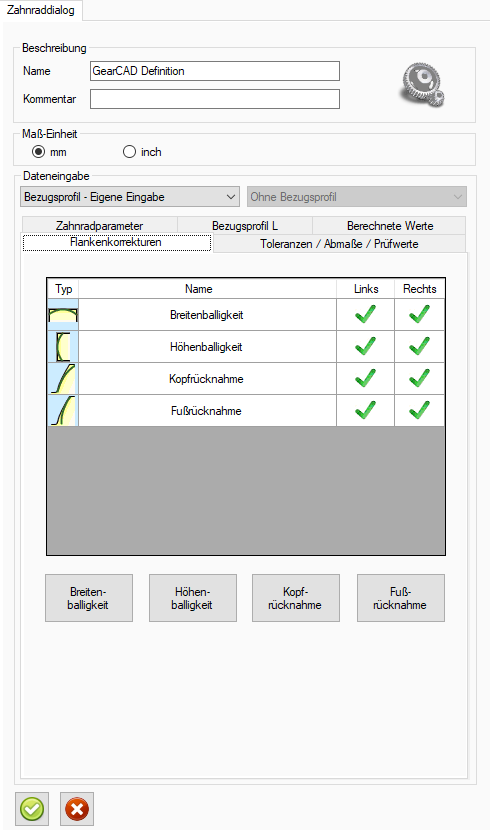Toggle Rechts checkmark for Höhenballigkeit
Image resolution: width=490 pixels, height=830 pixels.
[x=419, y=346]
